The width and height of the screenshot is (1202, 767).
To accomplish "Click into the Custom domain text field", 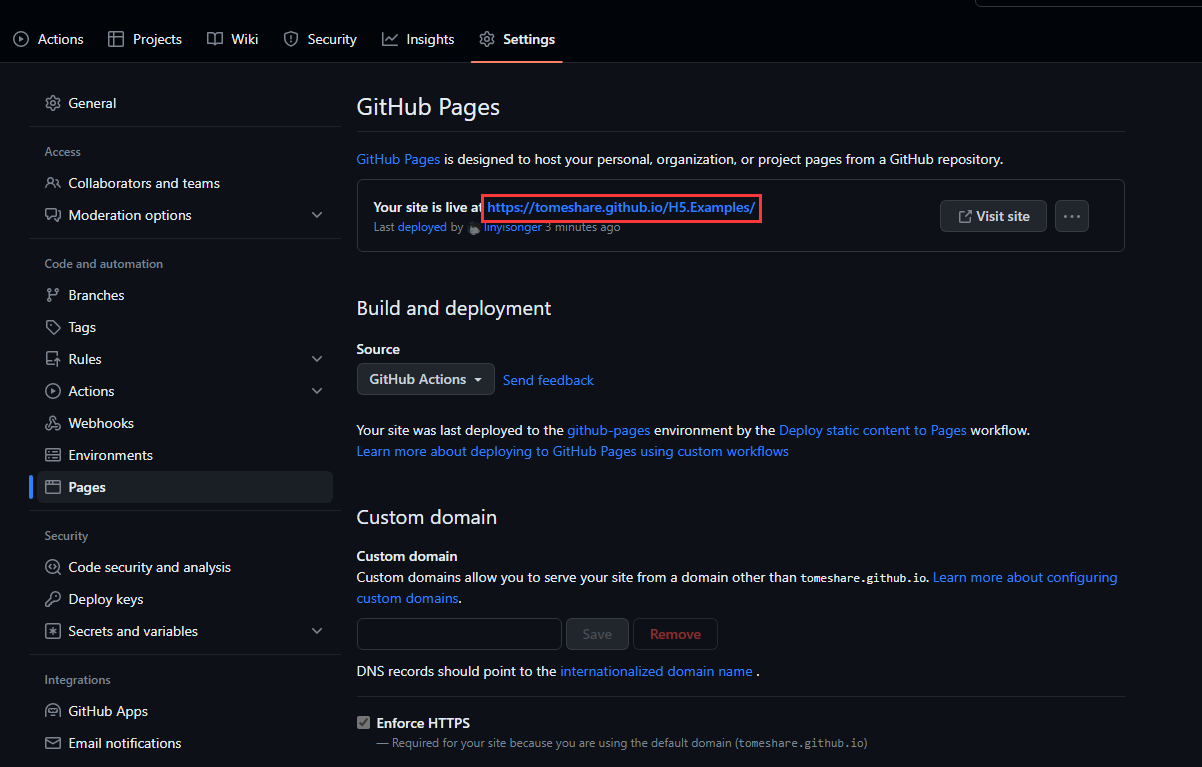I will pyautogui.click(x=459, y=634).
